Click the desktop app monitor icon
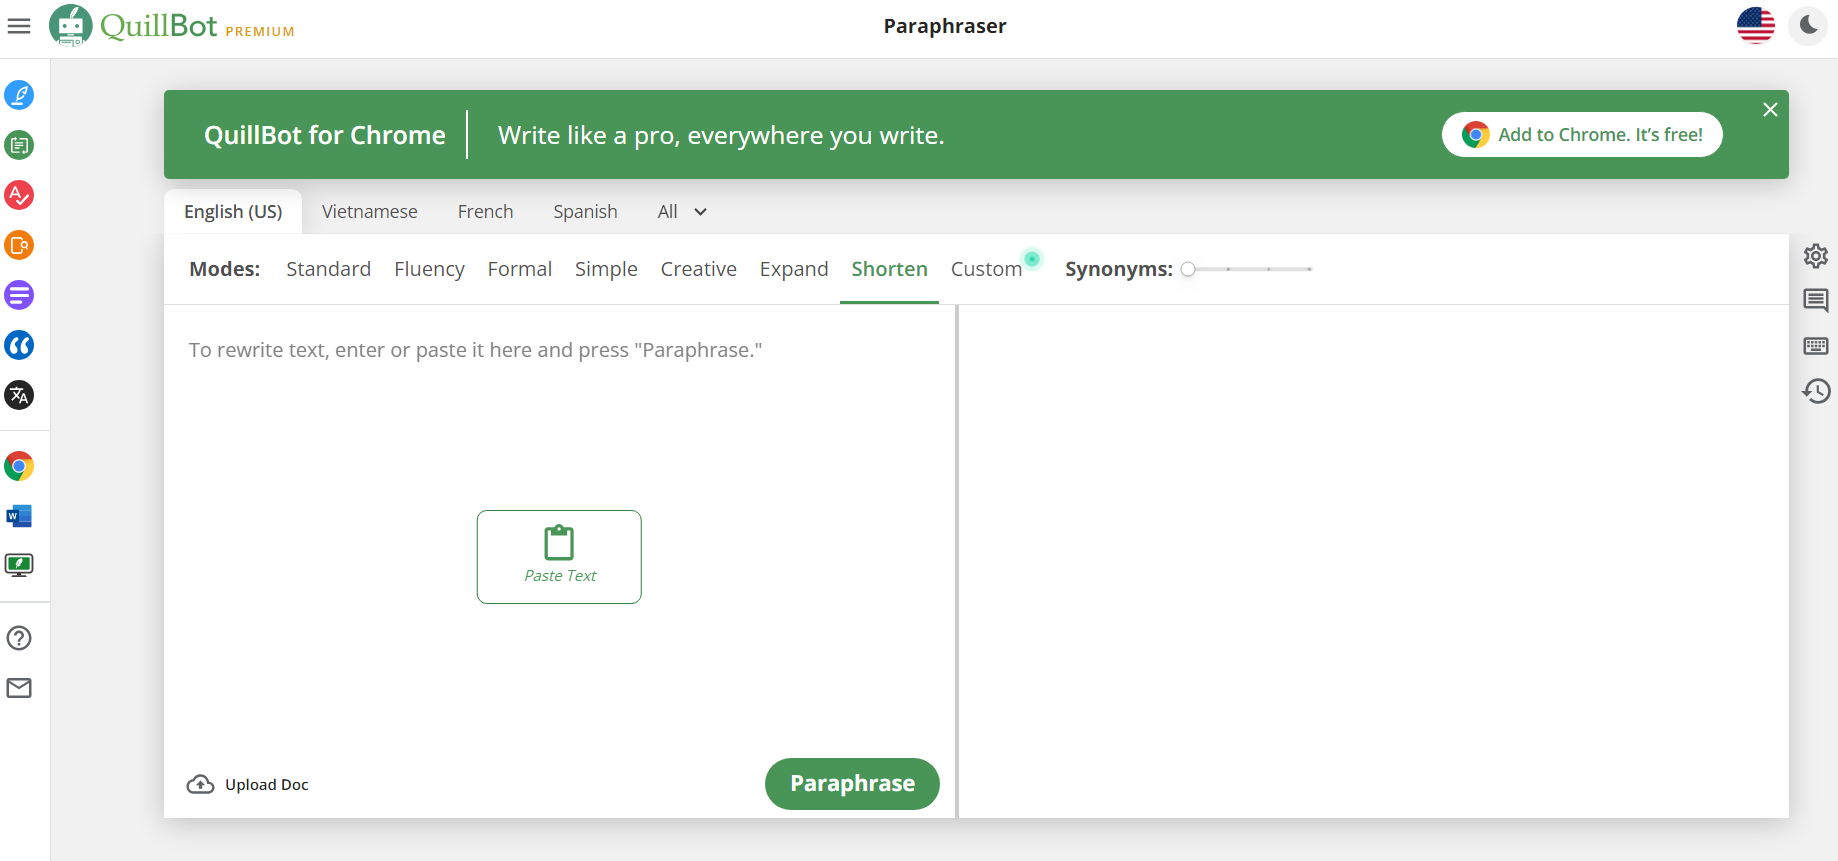1838x861 pixels. pos(19,566)
